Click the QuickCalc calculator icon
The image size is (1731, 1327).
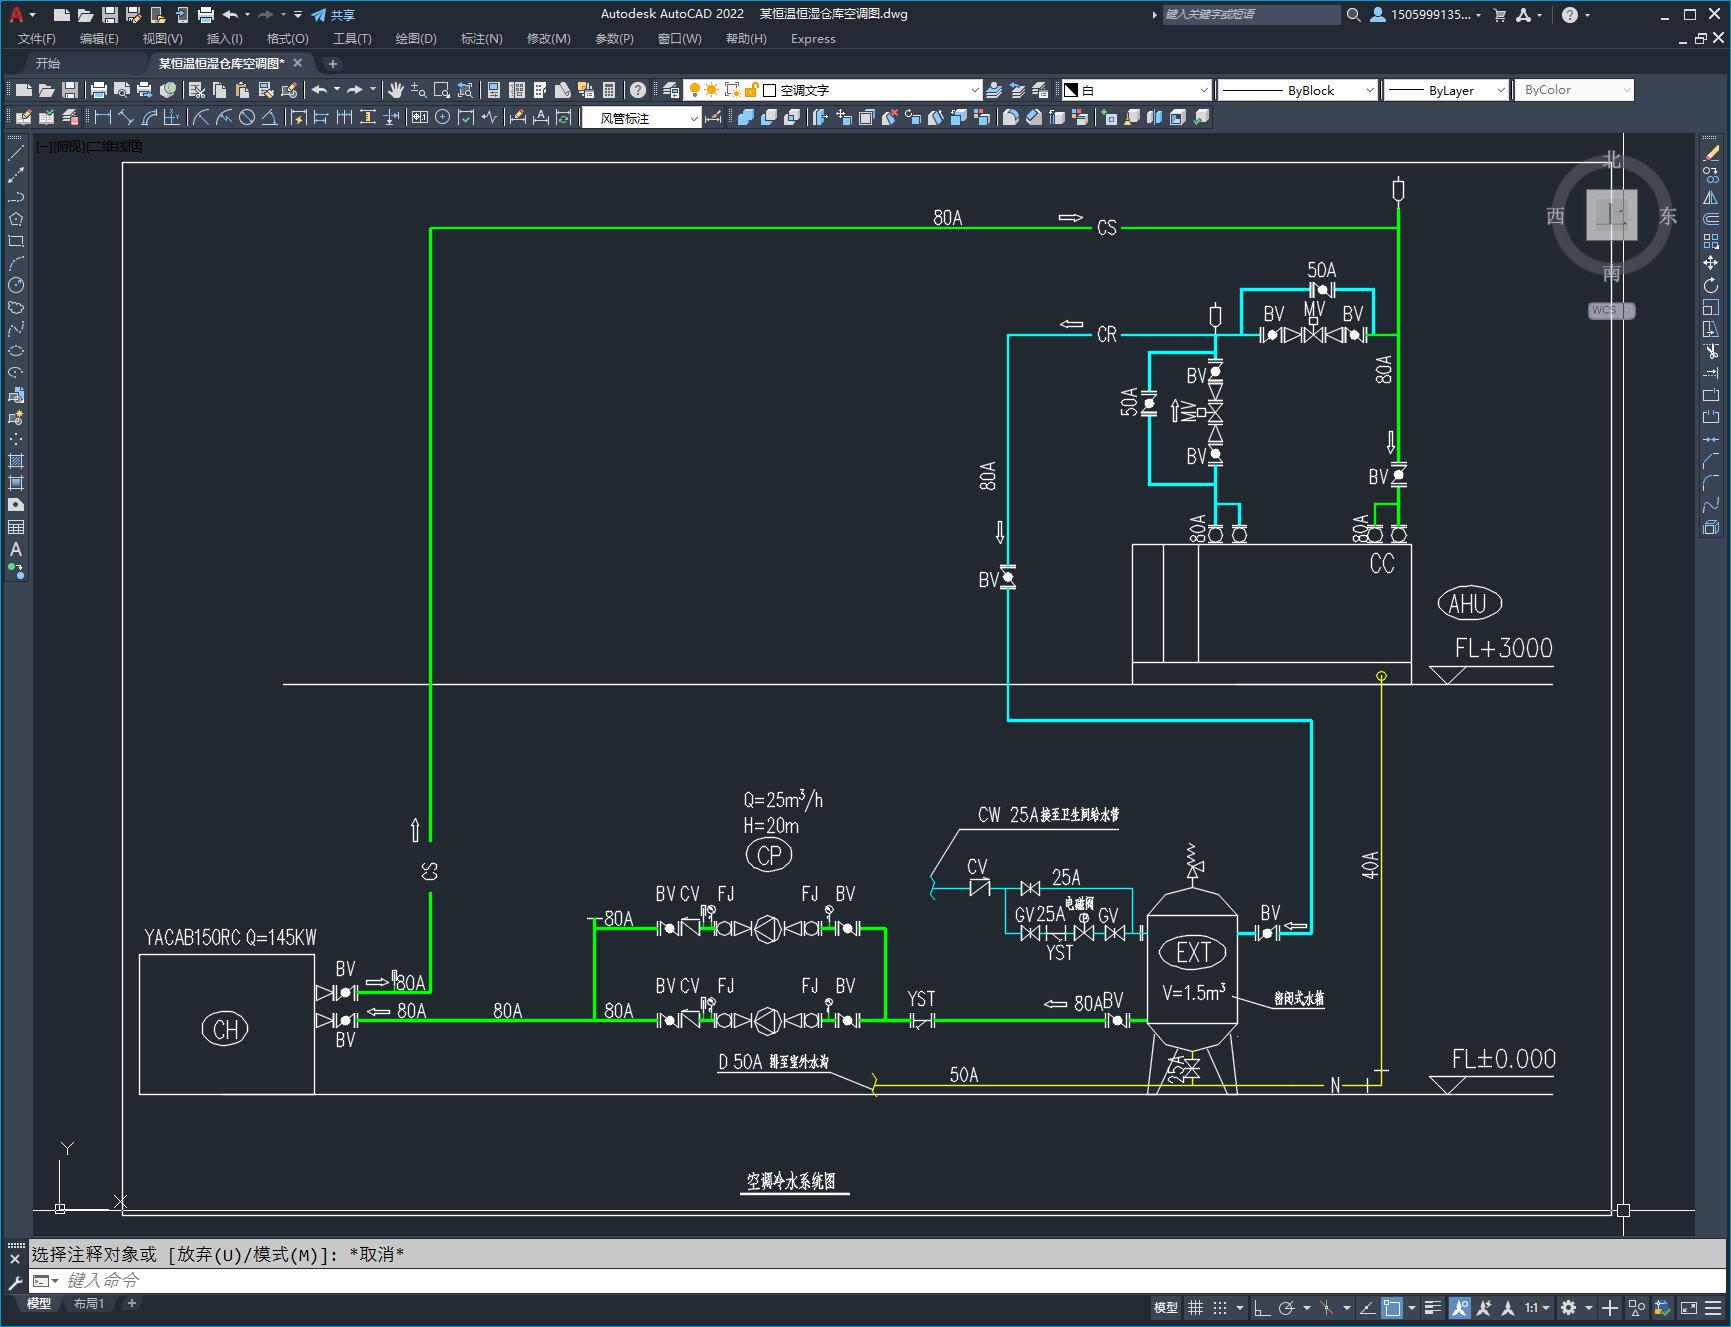(x=609, y=90)
